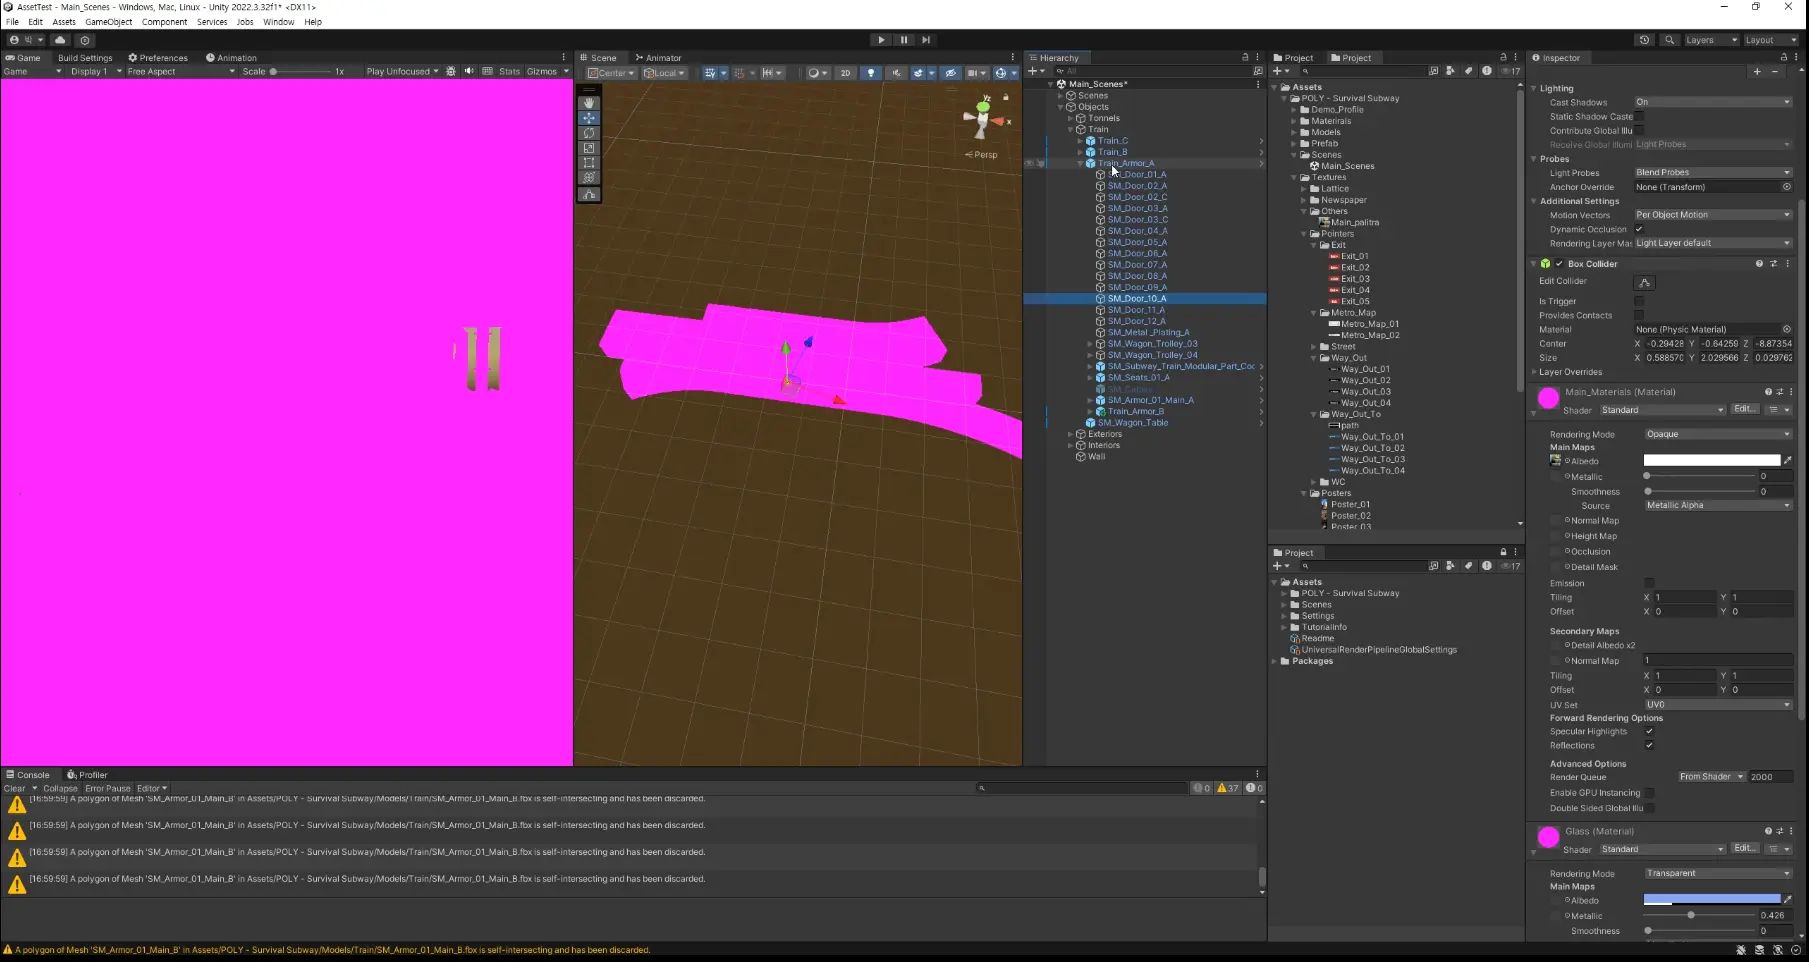Click Step frame button
This screenshot has width=1809, height=962.
tap(926, 40)
